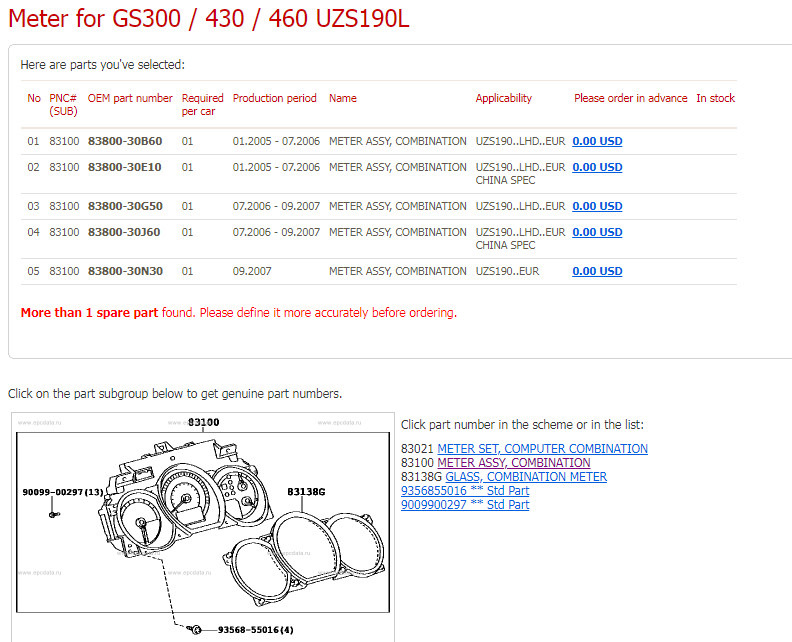Image resolution: width=792 pixels, height=642 pixels.
Task: Open GLASS, COMBINATION METER link
Action: pos(526,477)
